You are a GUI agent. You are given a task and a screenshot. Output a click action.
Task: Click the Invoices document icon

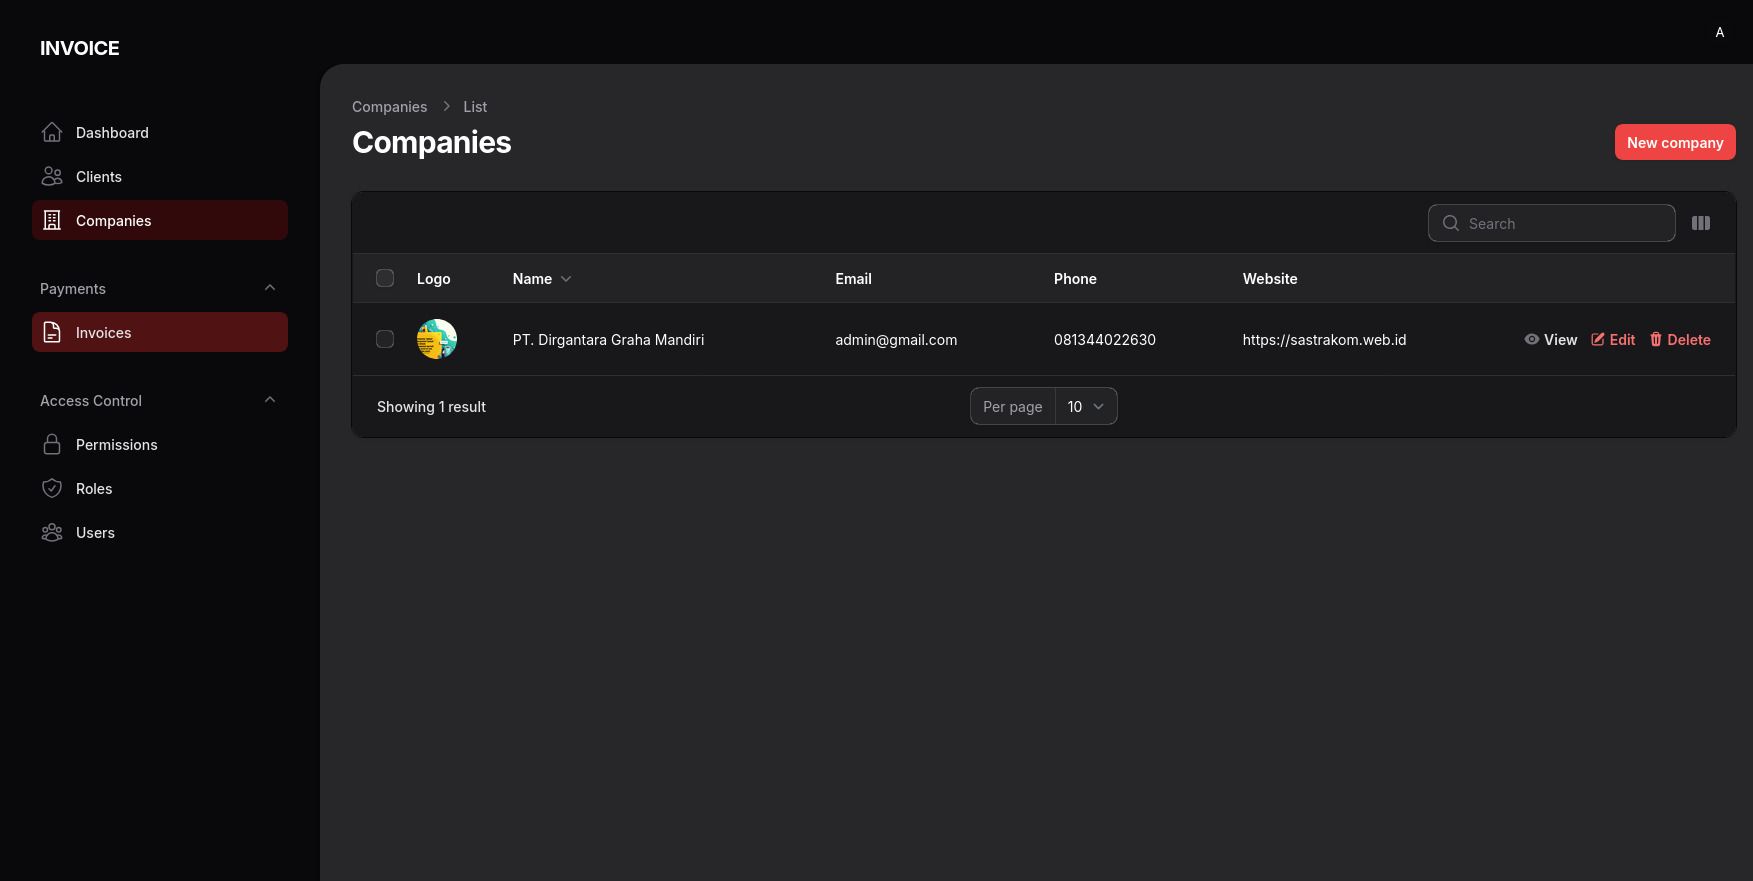point(52,333)
